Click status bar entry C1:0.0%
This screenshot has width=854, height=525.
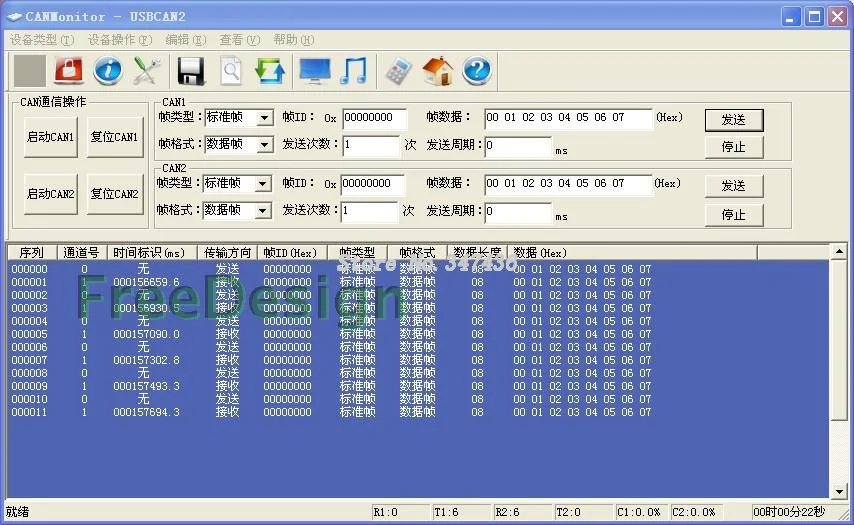pos(641,512)
